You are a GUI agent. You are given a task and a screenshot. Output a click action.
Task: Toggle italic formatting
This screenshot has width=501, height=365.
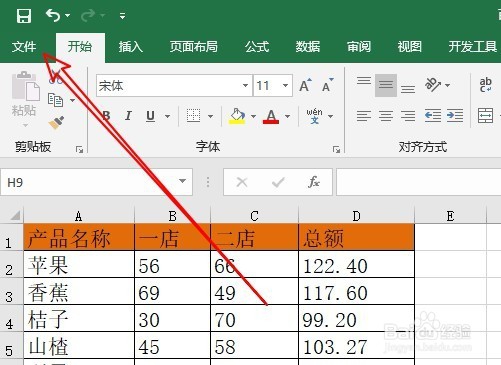pos(128,116)
